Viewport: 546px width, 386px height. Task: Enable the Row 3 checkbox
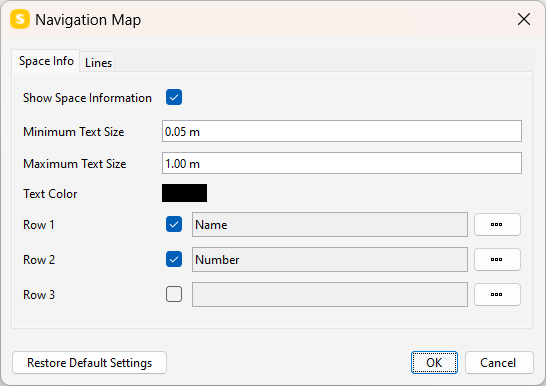coord(174,294)
